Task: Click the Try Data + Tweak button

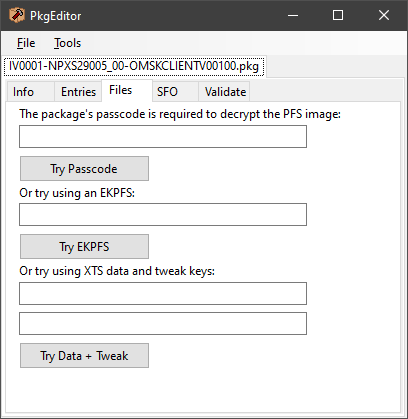Action: point(84,356)
